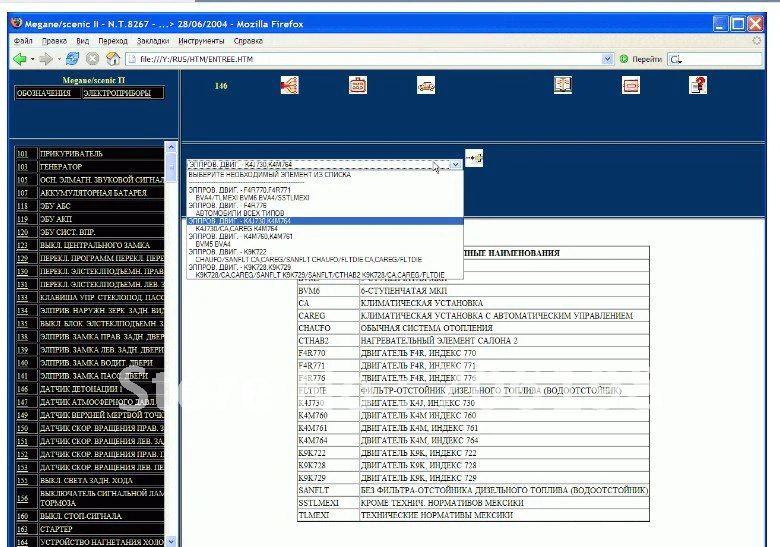This screenshot has width=780, height=547.
Task: Click the component box diagram icon
Action: point(631,85)
